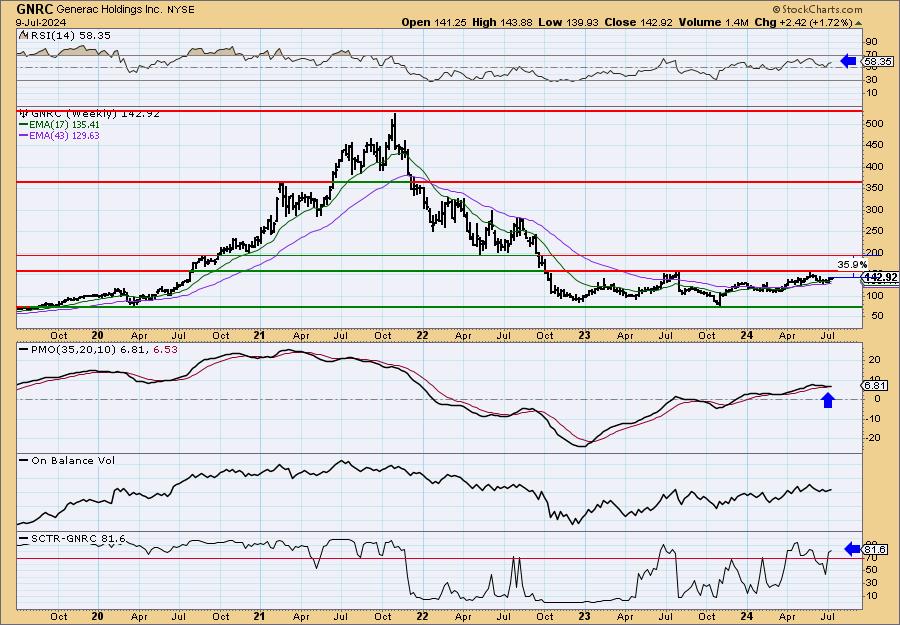Click the 9-Jul-2024 date label

(41, 23)
